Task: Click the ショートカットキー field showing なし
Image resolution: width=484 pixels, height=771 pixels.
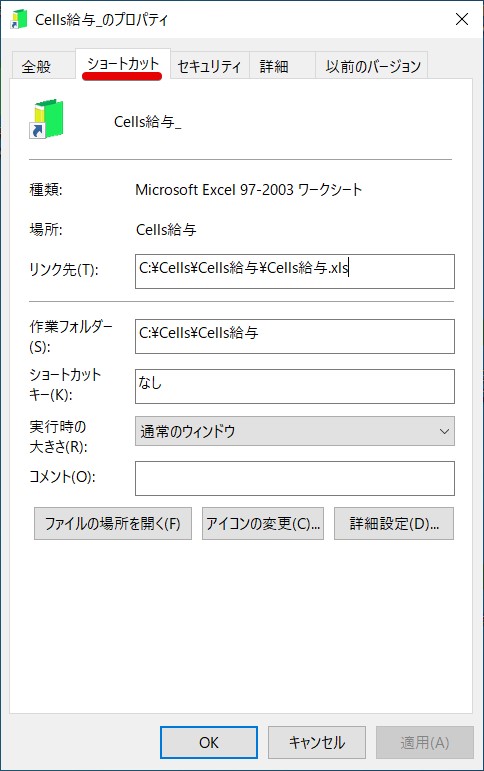Action: click(x=295, y=386)
